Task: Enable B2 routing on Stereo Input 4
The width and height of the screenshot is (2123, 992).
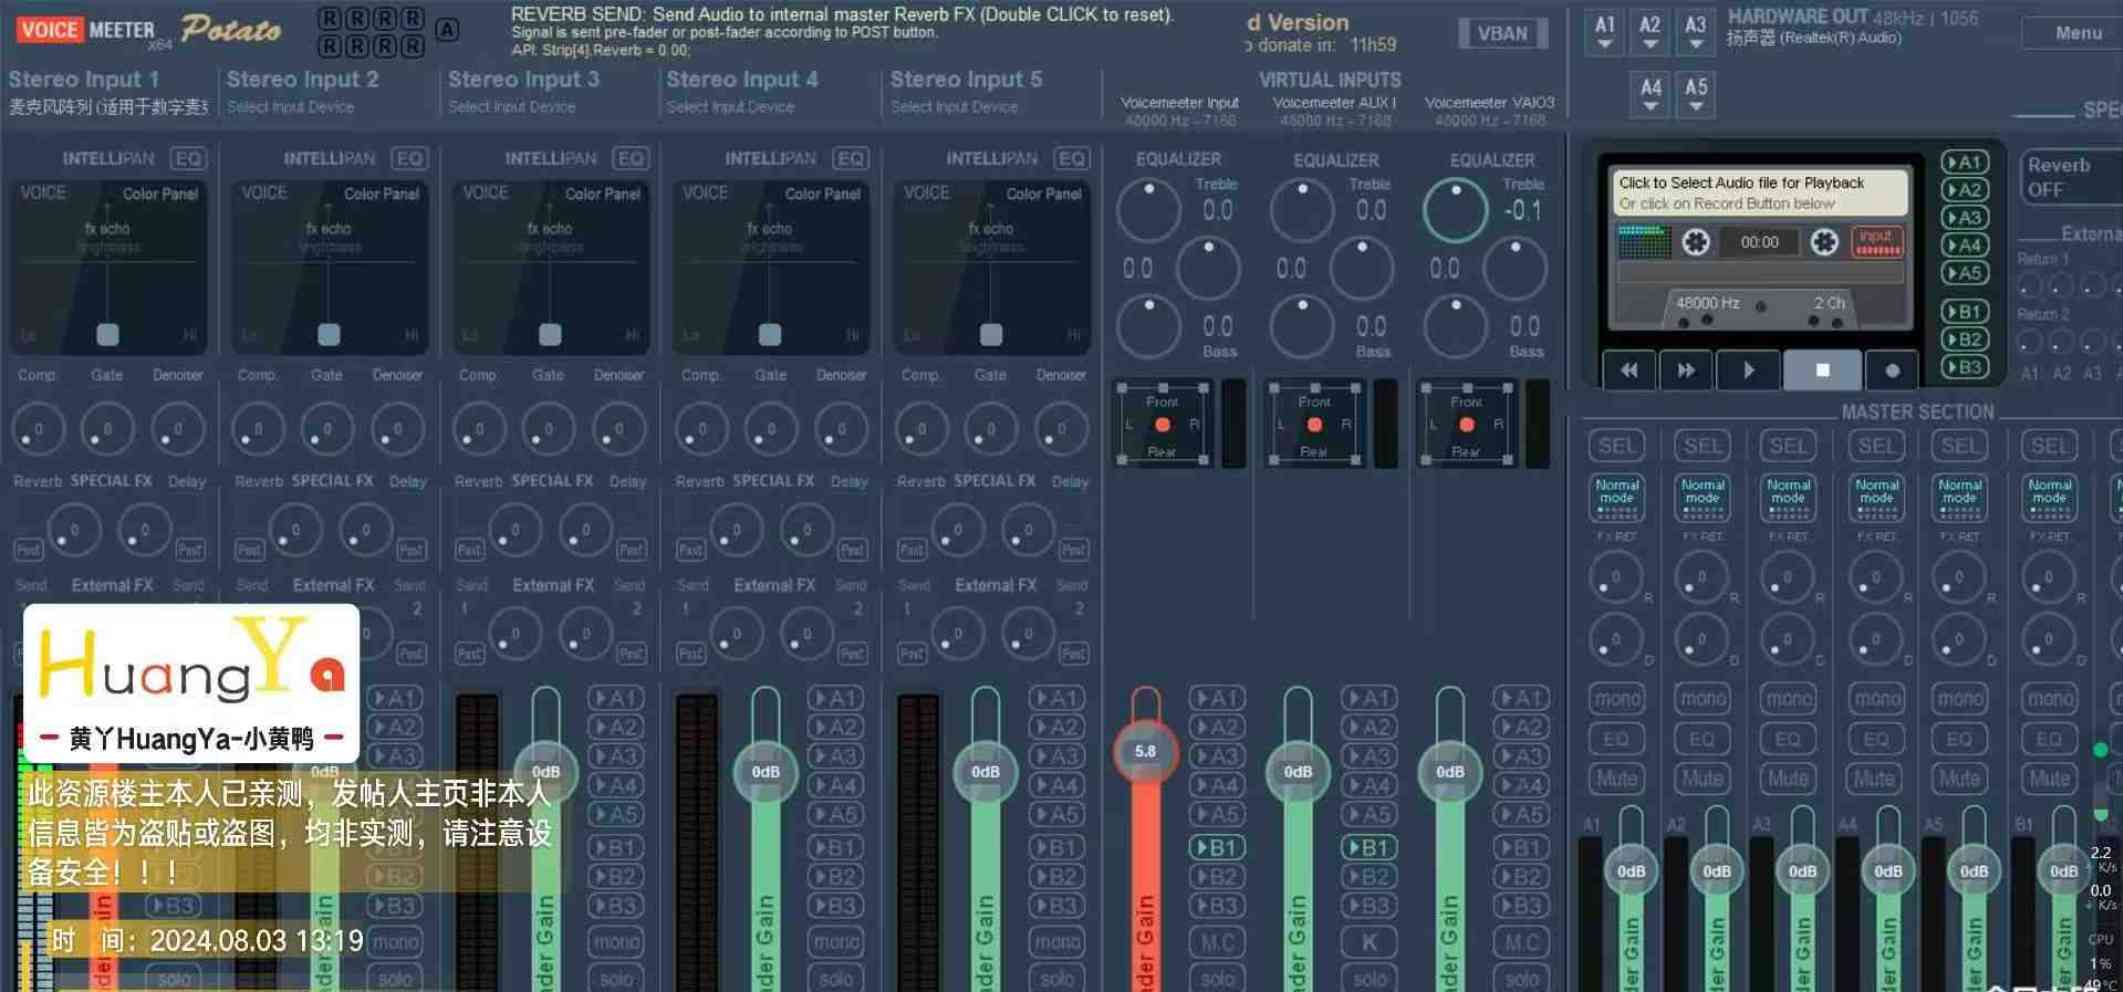Action: click(x=835, y=877)
